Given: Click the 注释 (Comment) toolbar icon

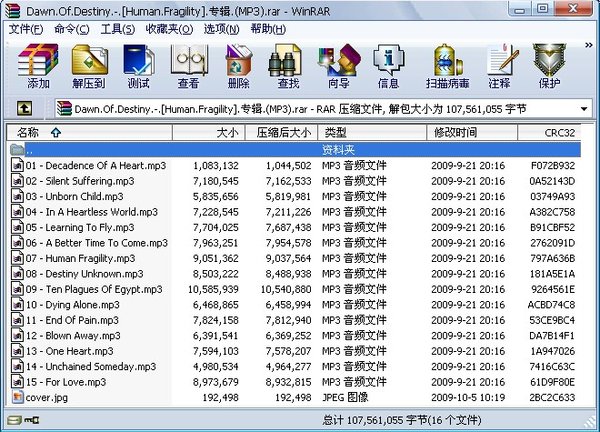Looking at the screenshot, I should [501, 60].
